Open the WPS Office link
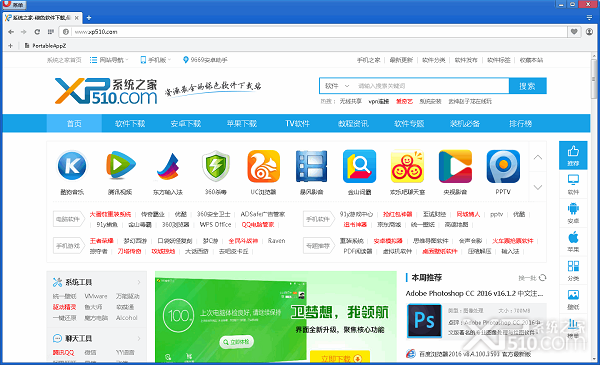Viewport: 600px width, 365px height. coord(215,225)
